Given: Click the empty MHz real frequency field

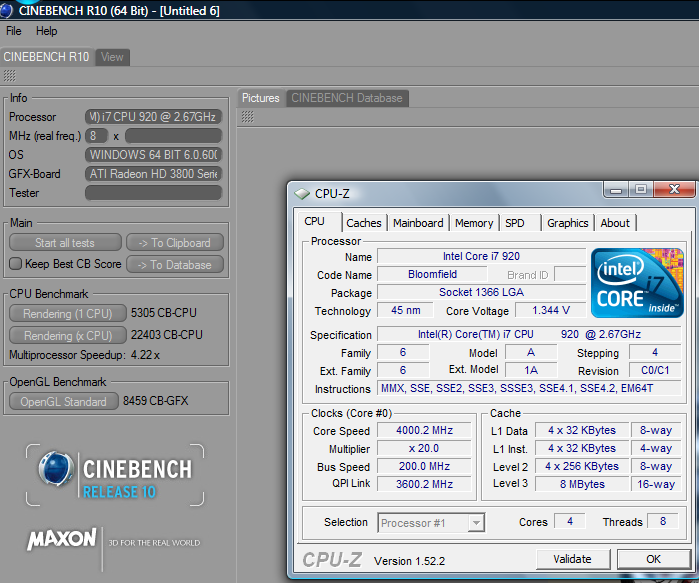Looking at the screenshot, I should pos(173,135).
